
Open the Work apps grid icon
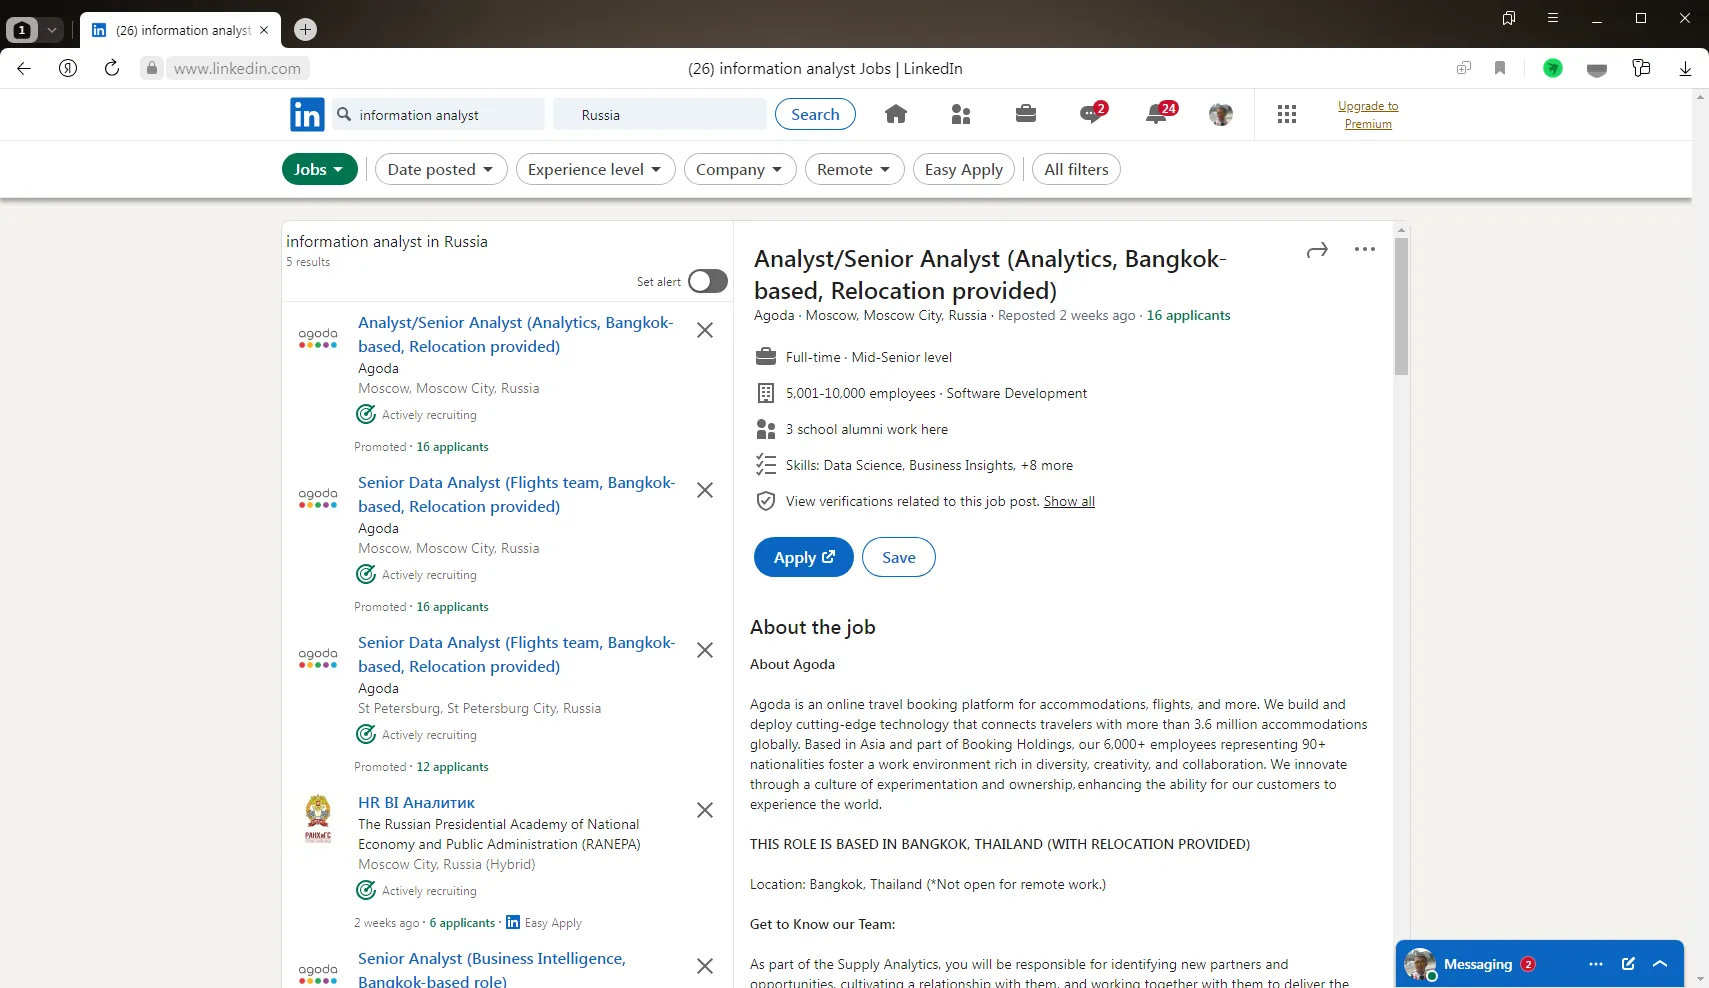tap(1287, 114)
